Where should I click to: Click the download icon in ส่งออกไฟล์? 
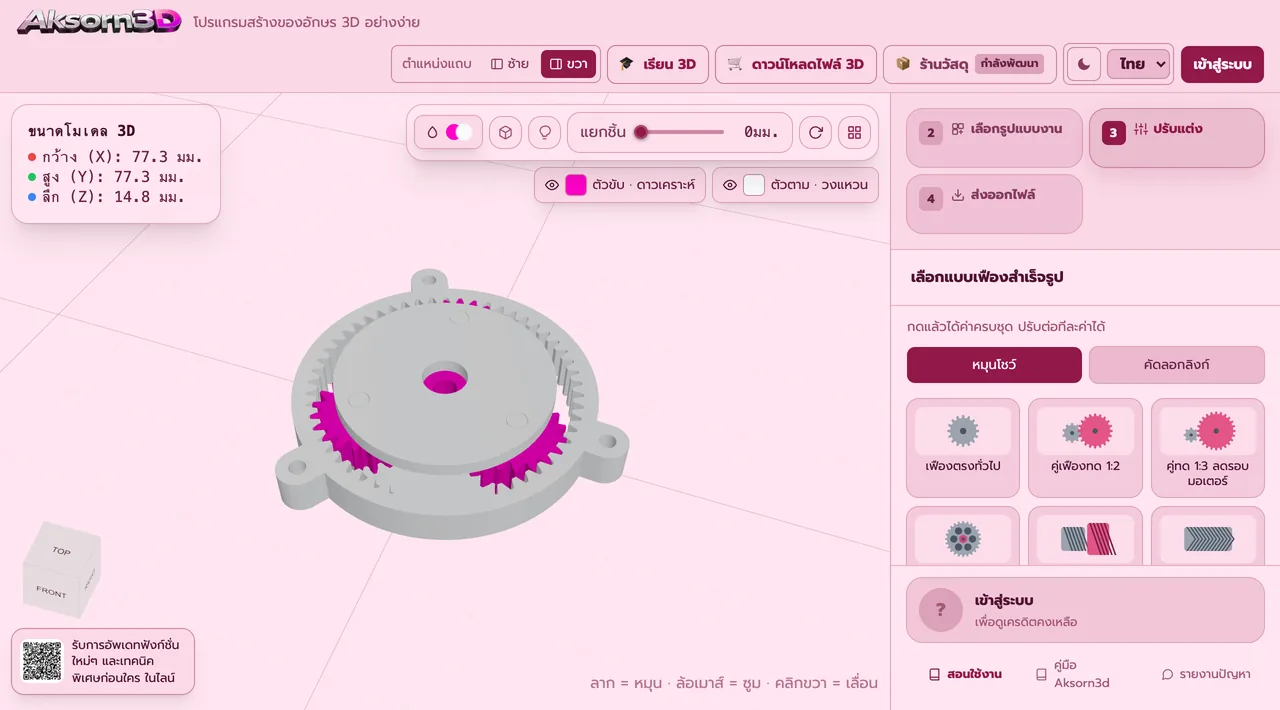(958, 195)
